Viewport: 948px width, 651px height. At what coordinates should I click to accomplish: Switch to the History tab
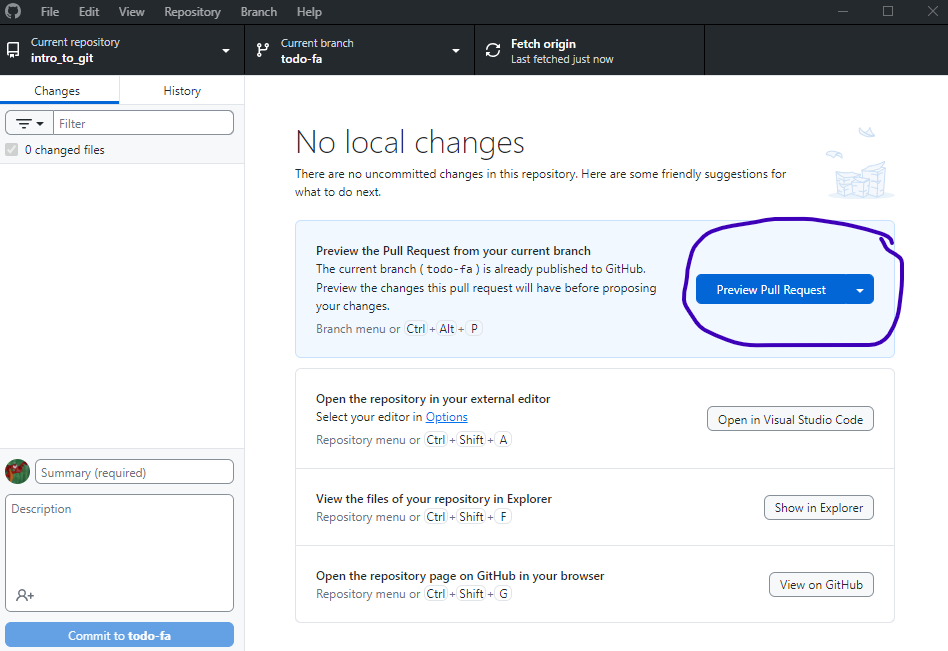point(182,90)
